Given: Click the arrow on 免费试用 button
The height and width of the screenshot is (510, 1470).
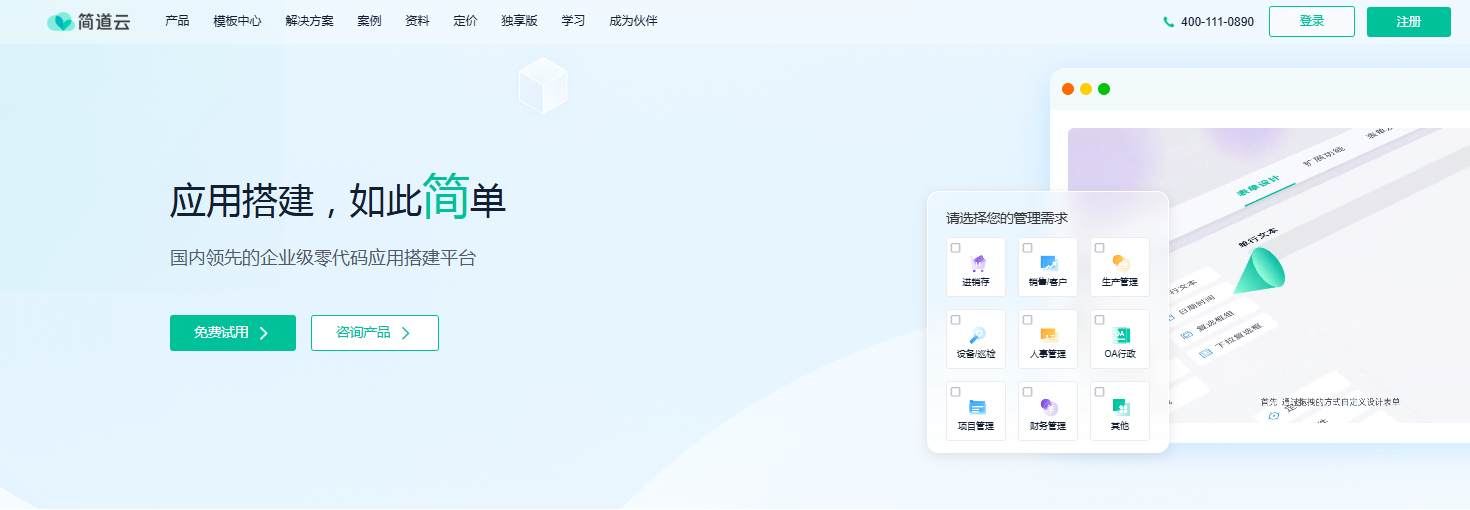Looking at the screenshot, I should tap(264, 333).
